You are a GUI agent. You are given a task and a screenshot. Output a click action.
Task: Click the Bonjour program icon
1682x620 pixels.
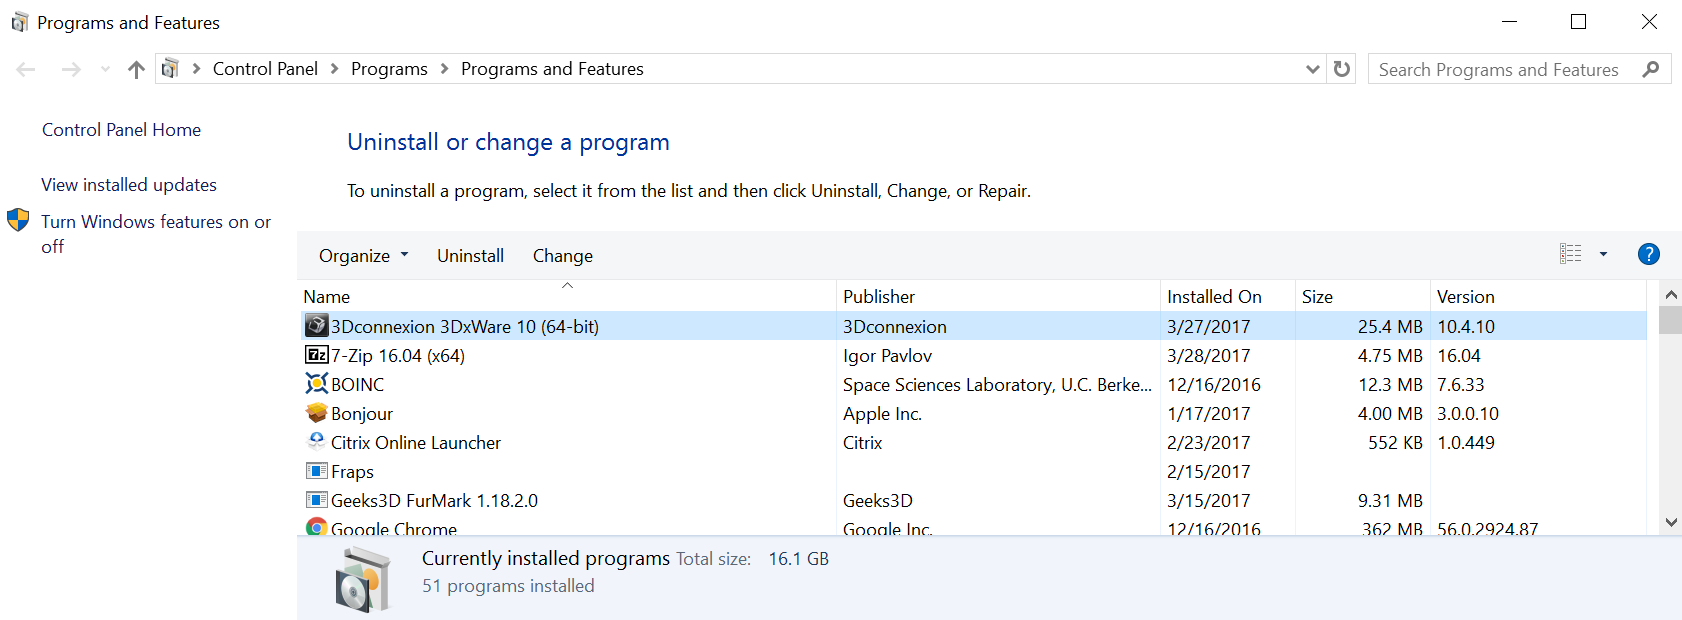point(316,413)
